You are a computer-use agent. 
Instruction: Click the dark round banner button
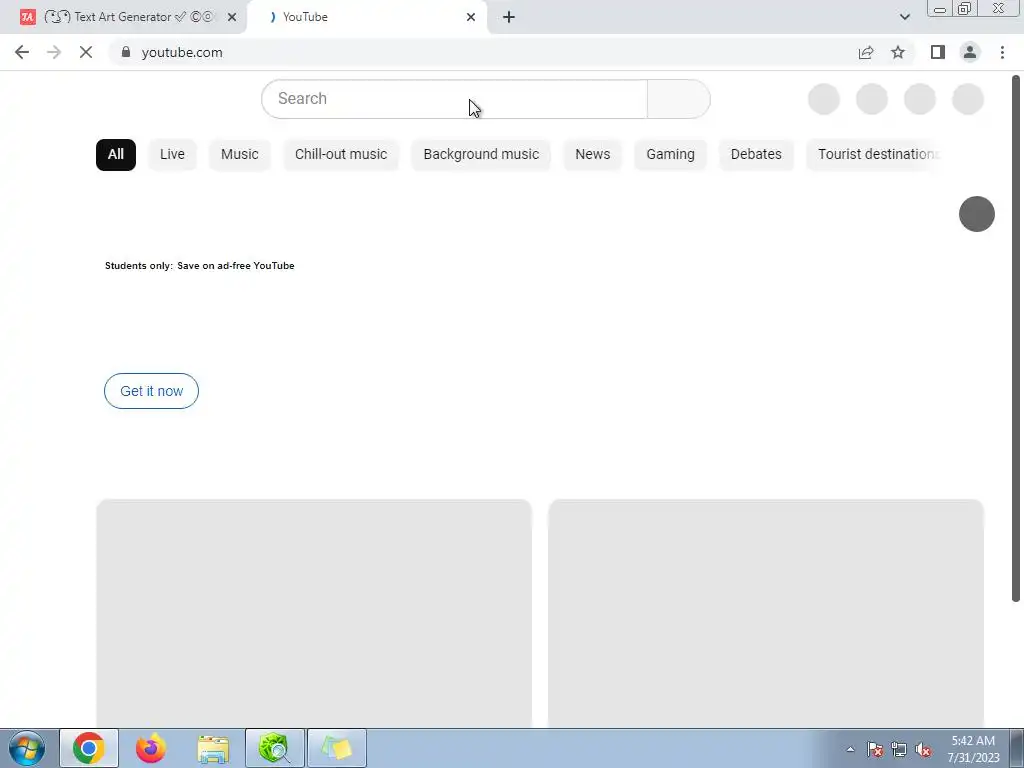pyautogui.click(x=977, y=214)
